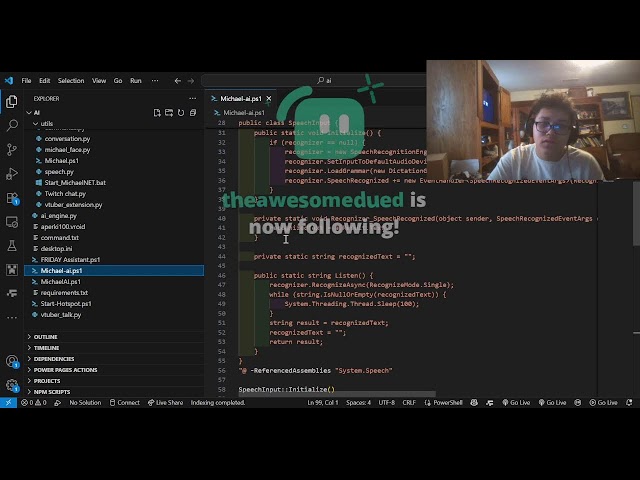
Task: Select the Michael-ai.ps1 editor tab
Action: (241, 98)
